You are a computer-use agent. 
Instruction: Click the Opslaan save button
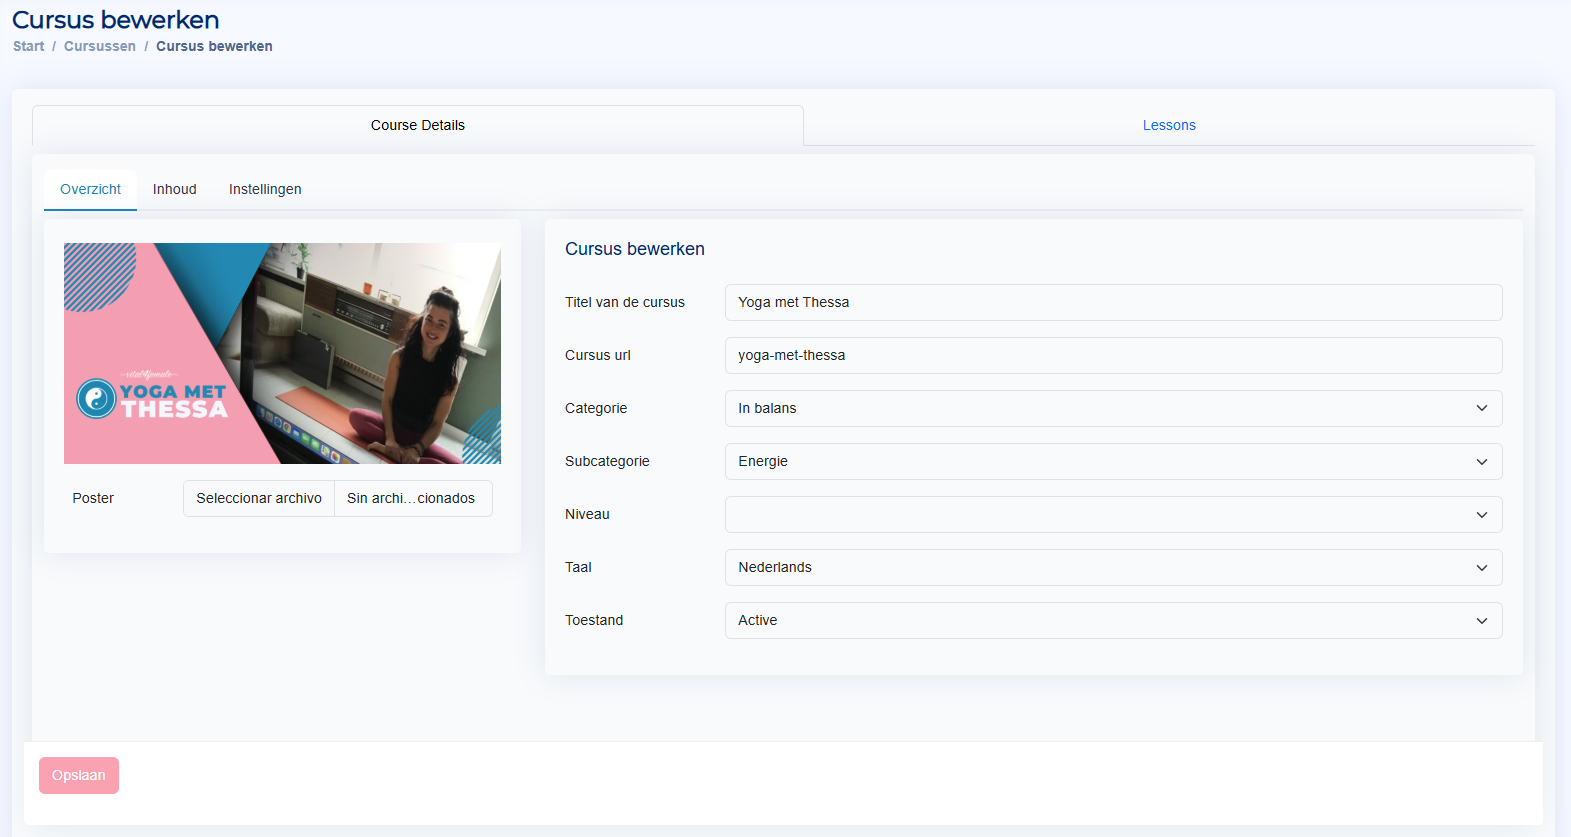(79, 775)
